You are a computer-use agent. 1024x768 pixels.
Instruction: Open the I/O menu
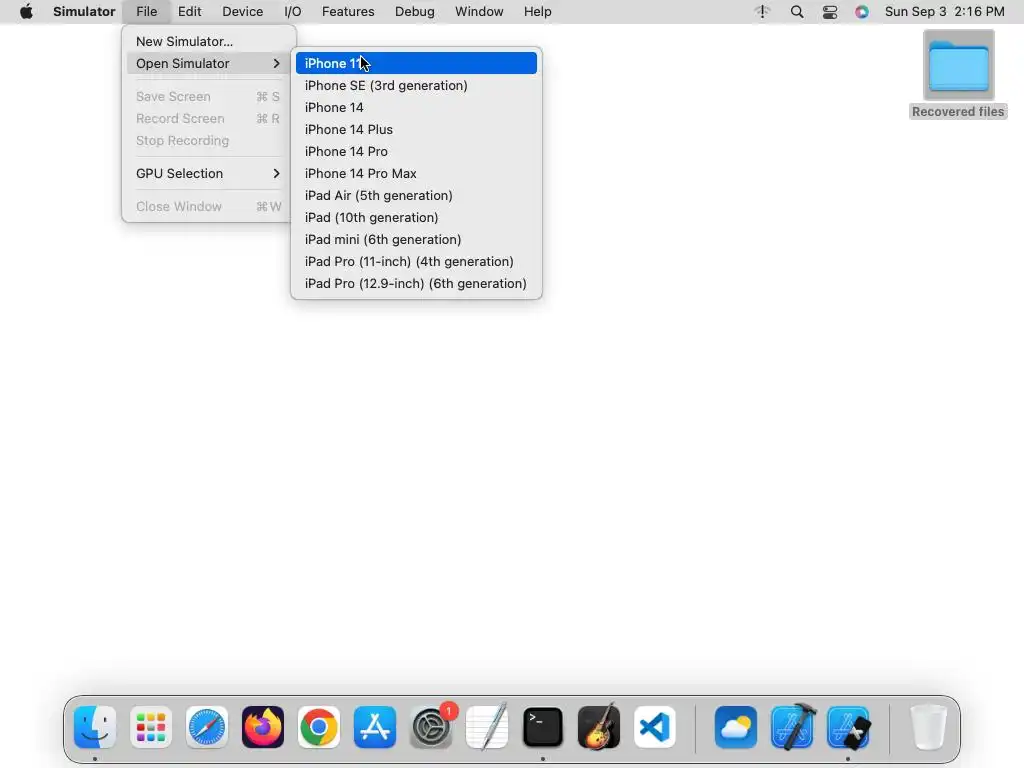pyautogui.click(x=293, y=12)
